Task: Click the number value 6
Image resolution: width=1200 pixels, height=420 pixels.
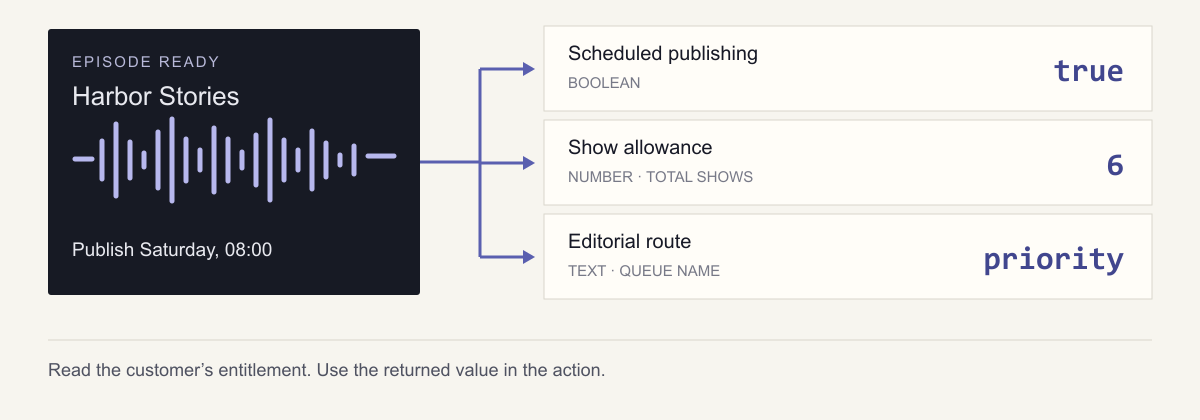Action: [1116, 164]
